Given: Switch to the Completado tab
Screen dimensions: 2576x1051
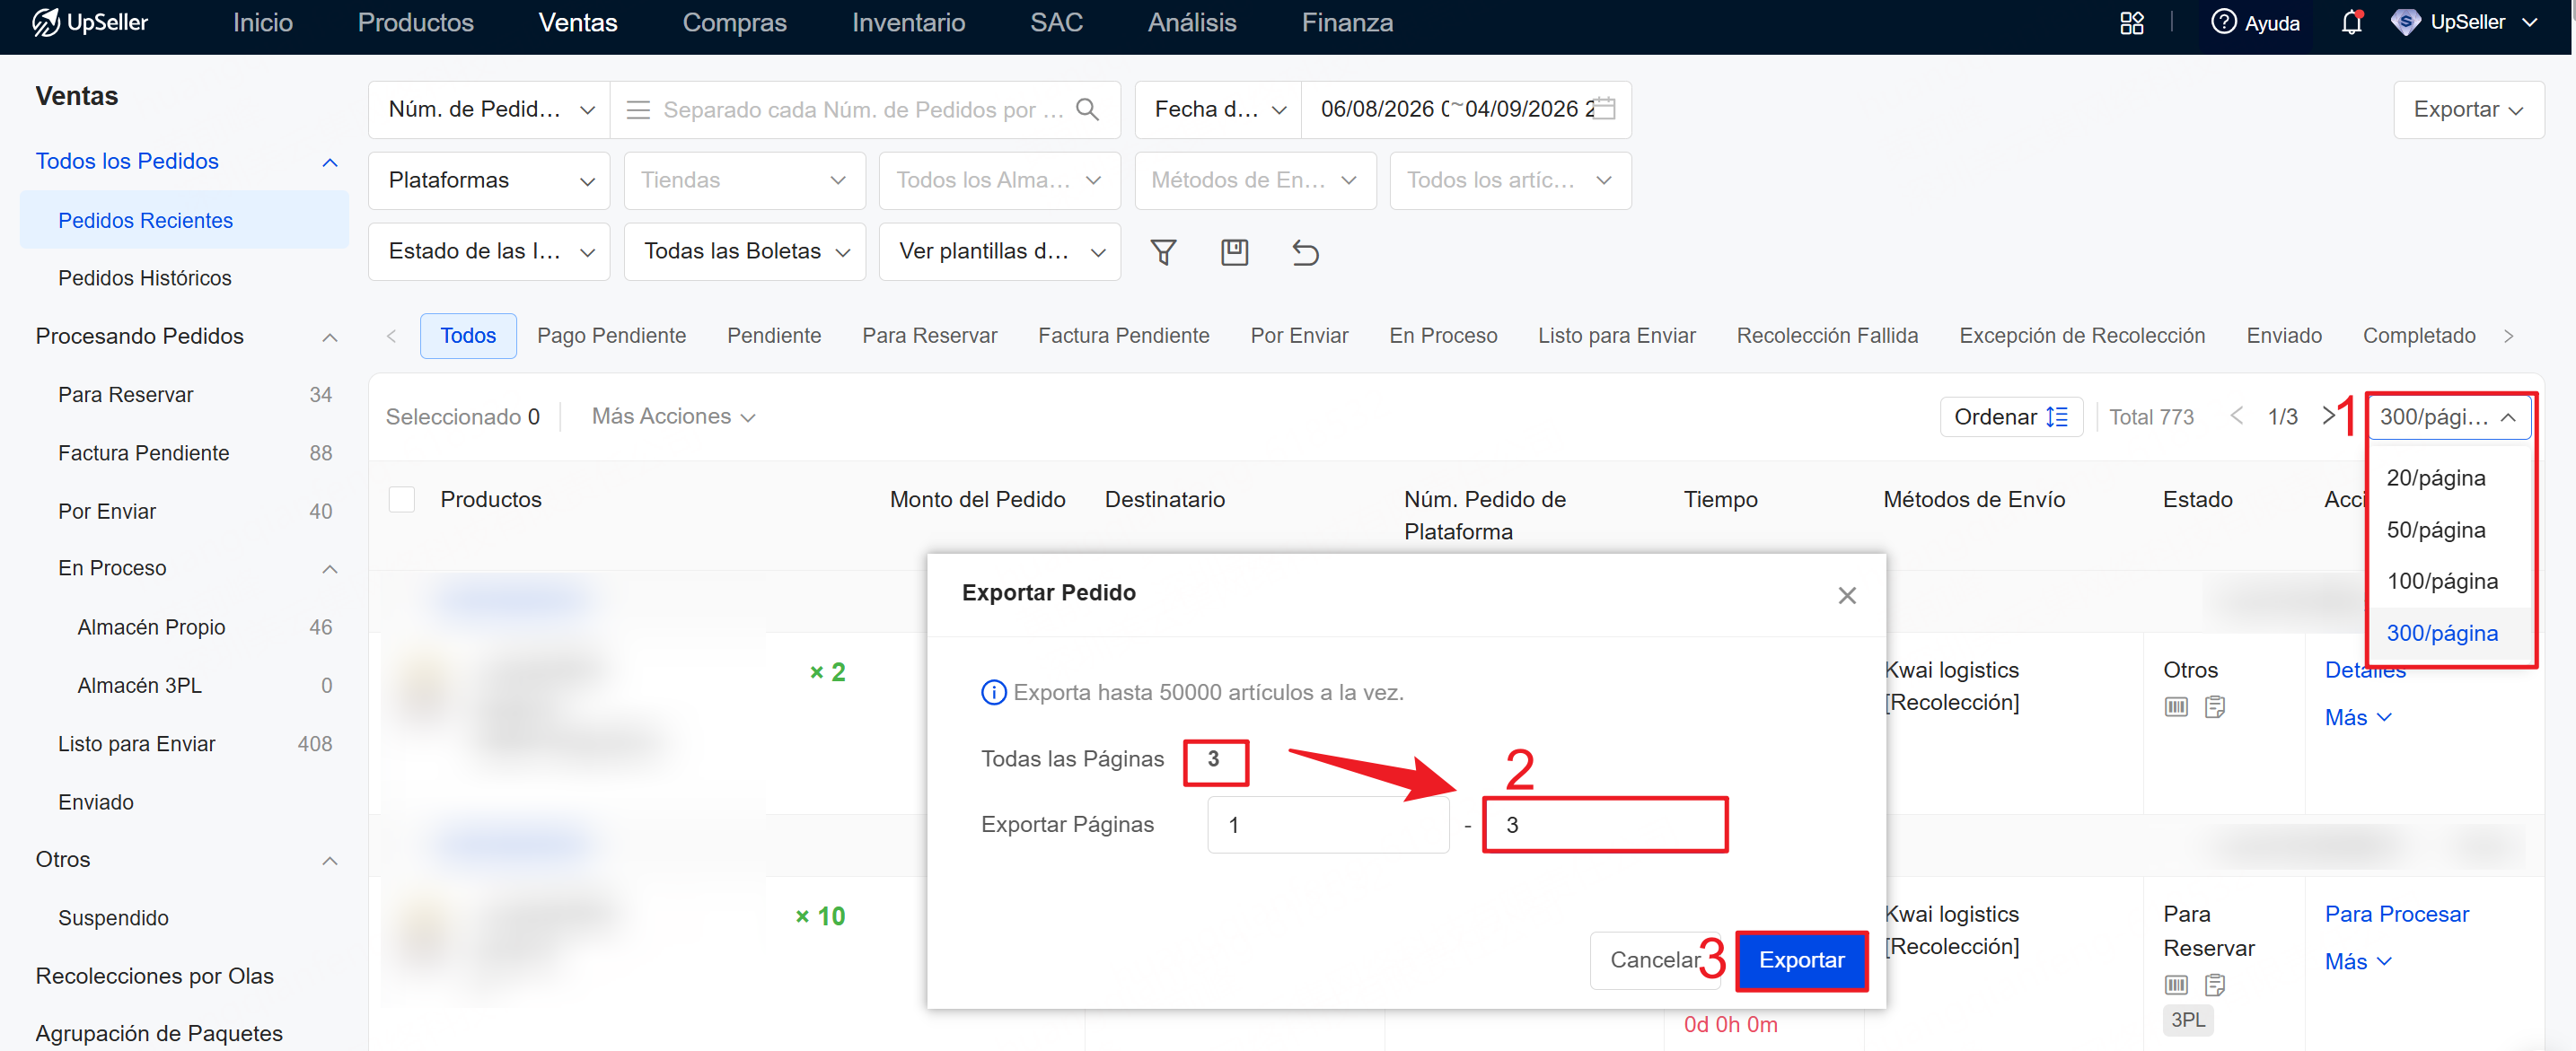Looking at the screenshot, I should pyautogui.click(x=2419, y=336).
